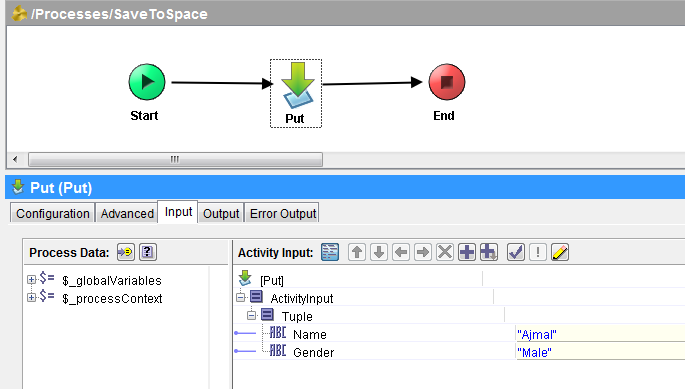Select $_globalVariables in Process Data

(x=112, y=281)
